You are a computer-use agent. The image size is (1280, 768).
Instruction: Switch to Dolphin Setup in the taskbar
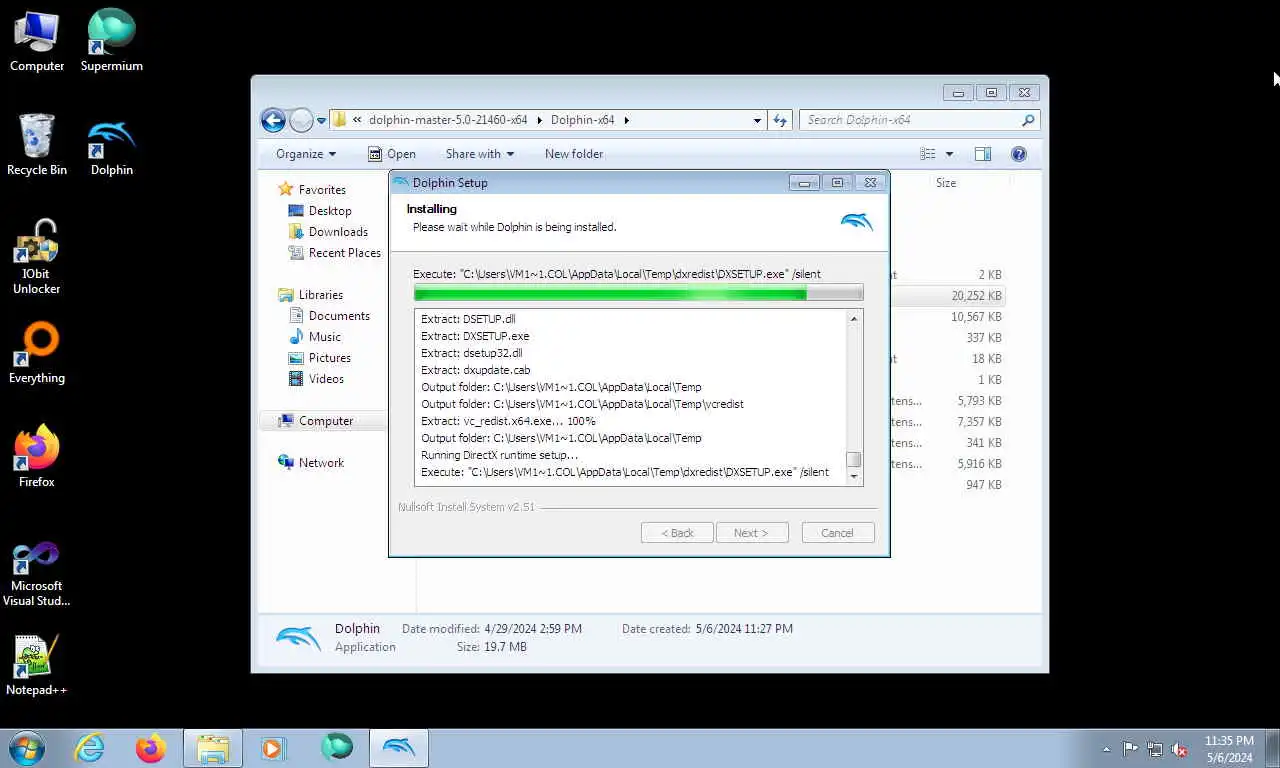pos(399,748)
